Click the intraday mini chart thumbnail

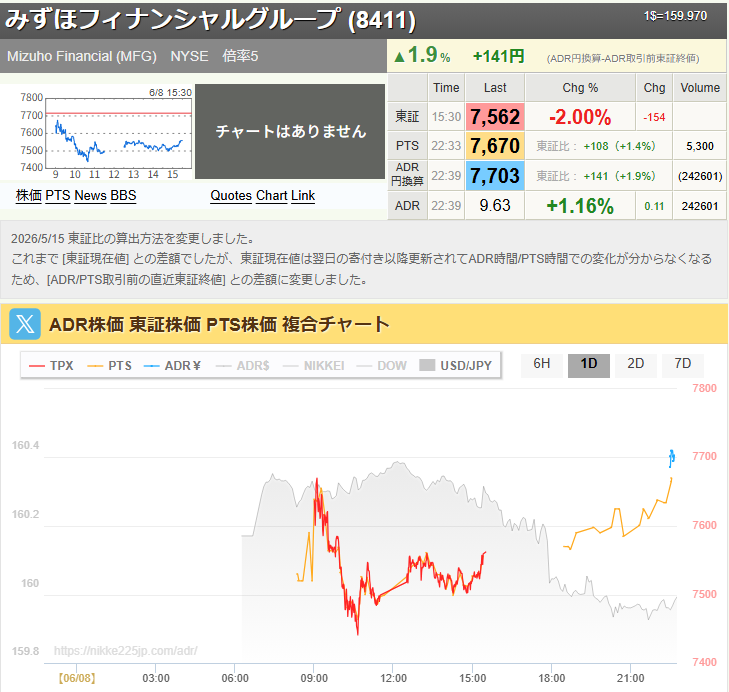click(x=105, y=133)
